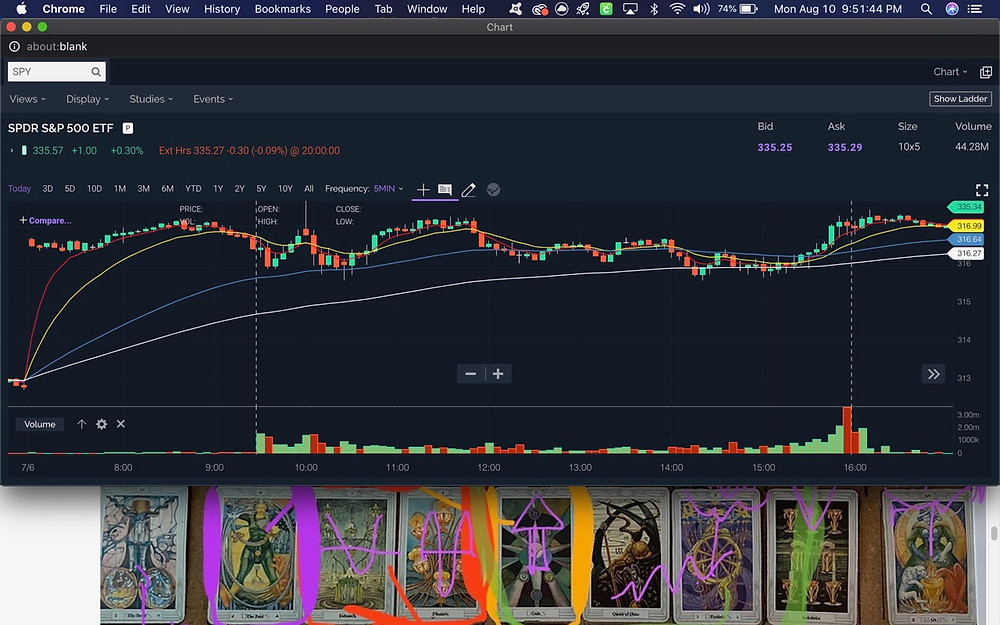The image size is (1000, 625).
Task: Select the 5Y time range
Action: point(261,189)
